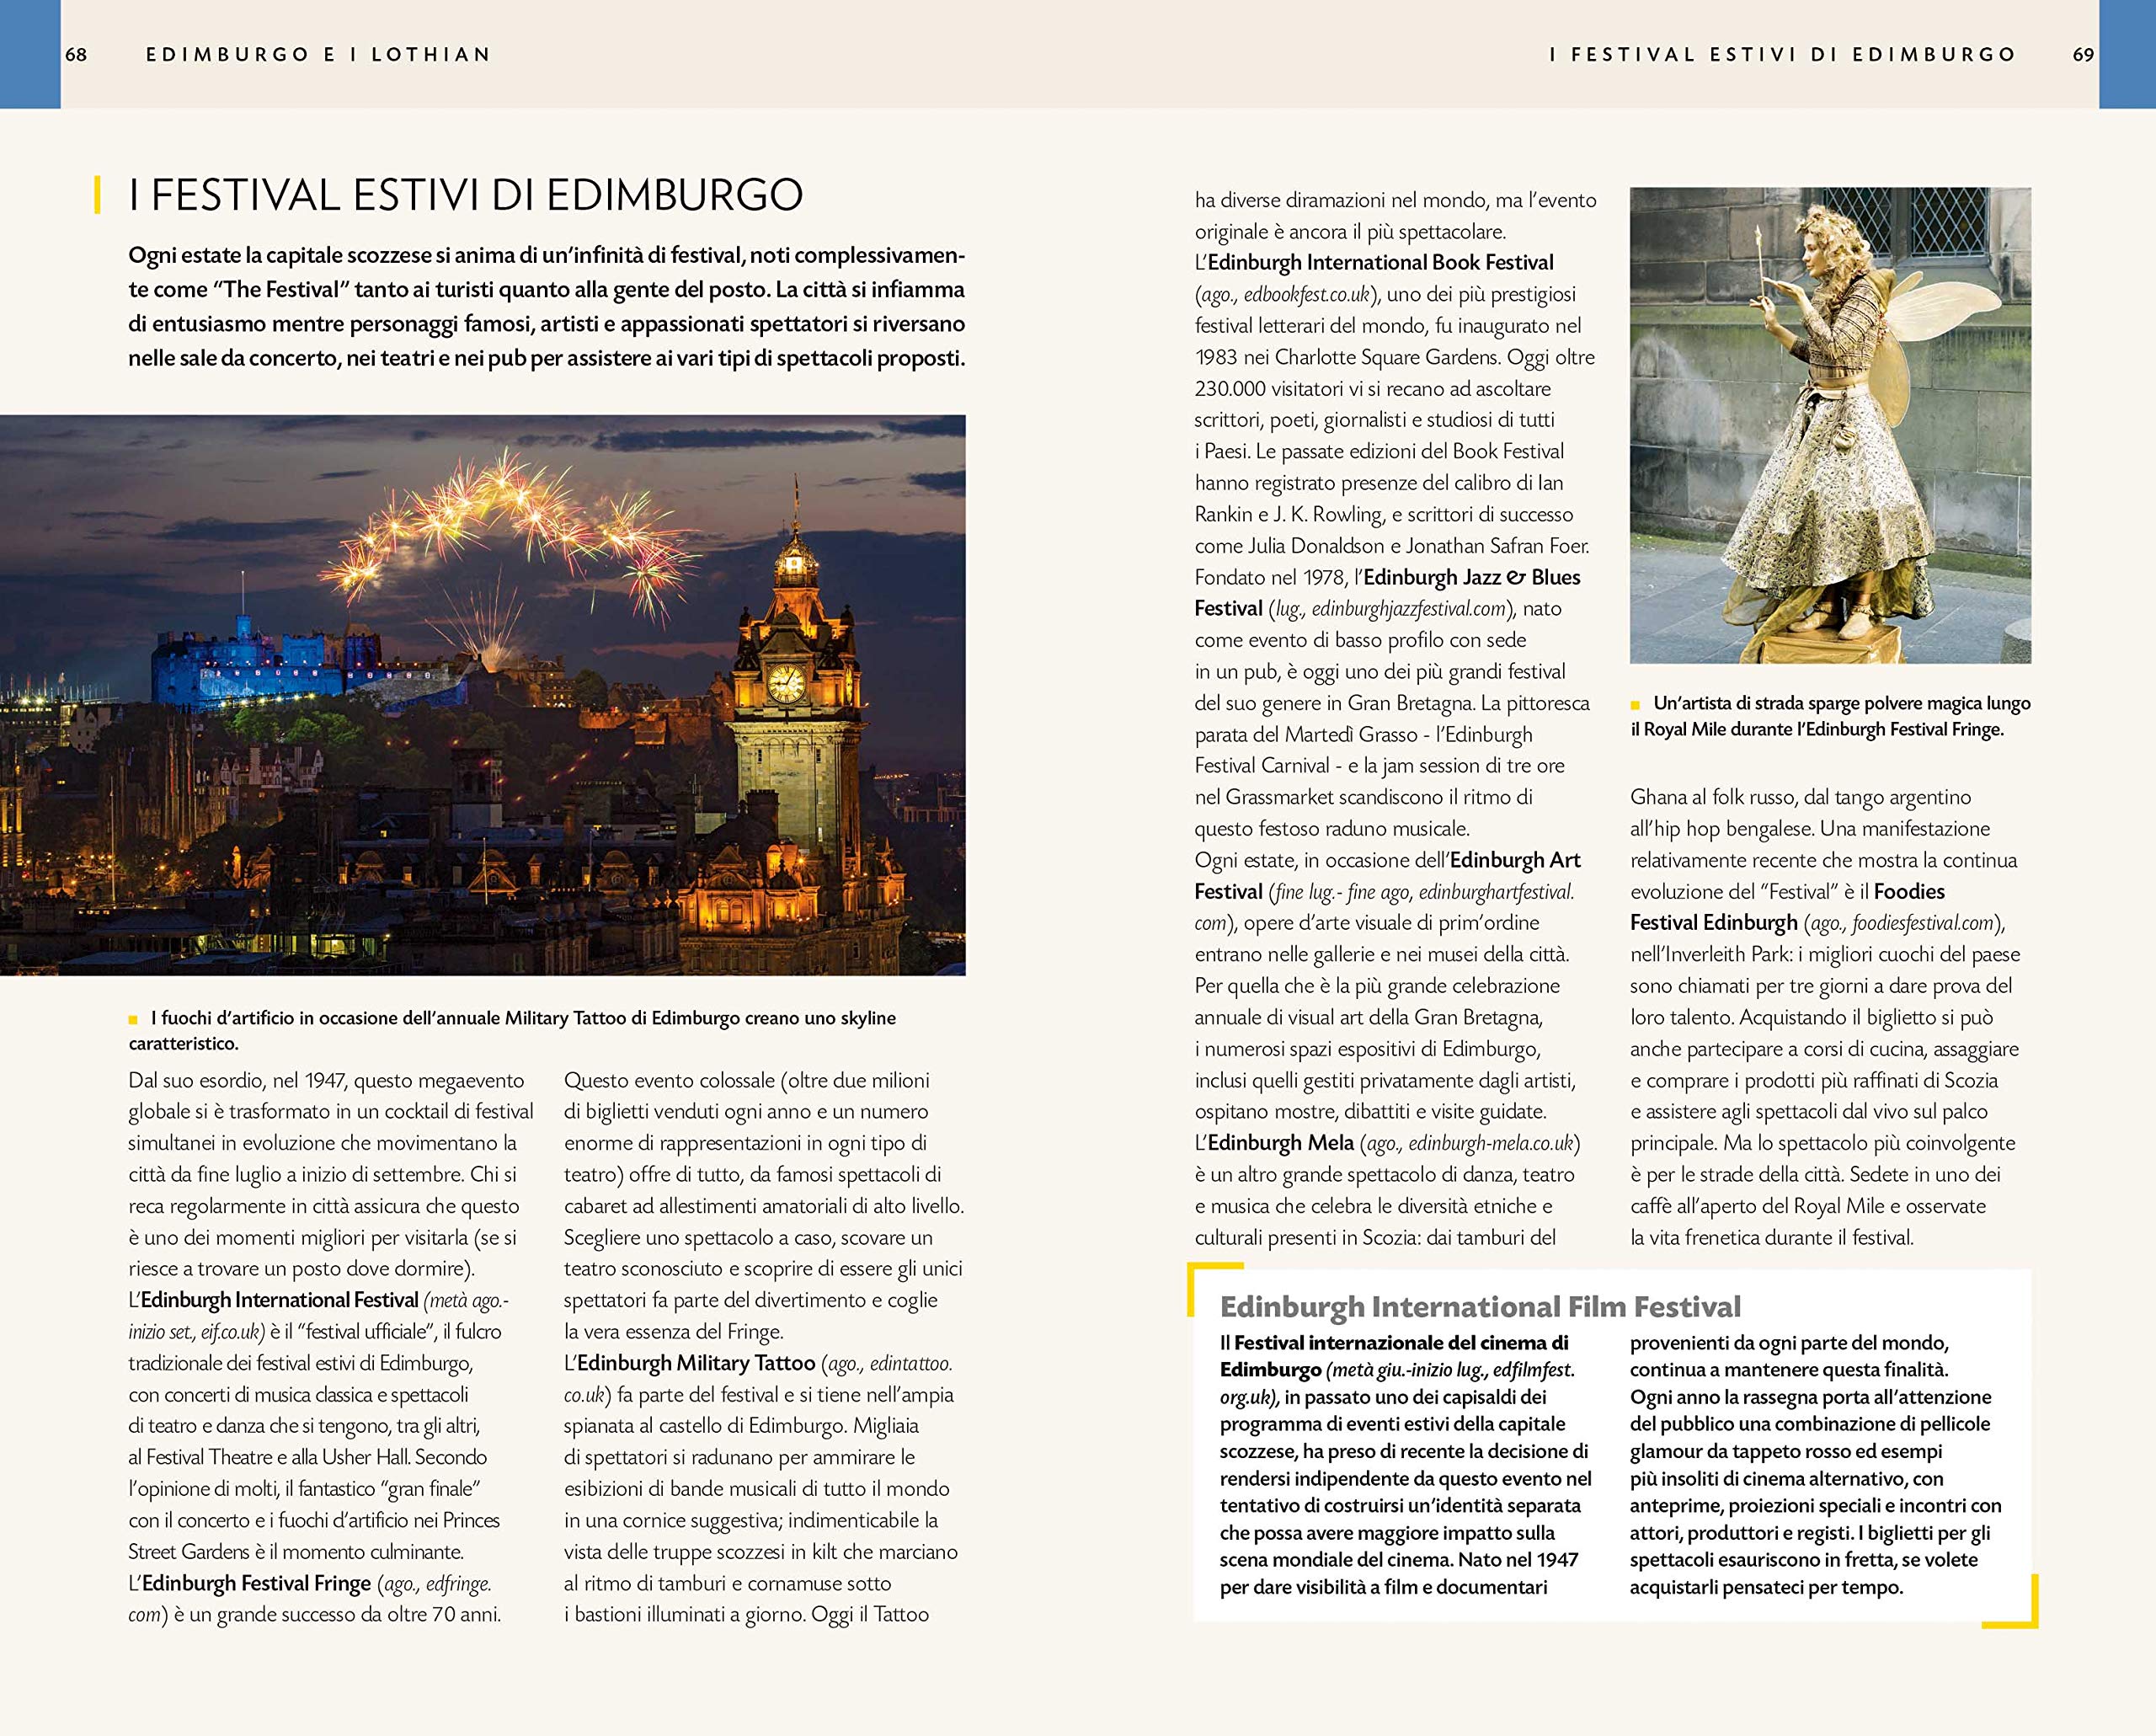Click the page number 68
Image resolution: width=2156 pixels, height=1736 pixels.
point(76,55)
